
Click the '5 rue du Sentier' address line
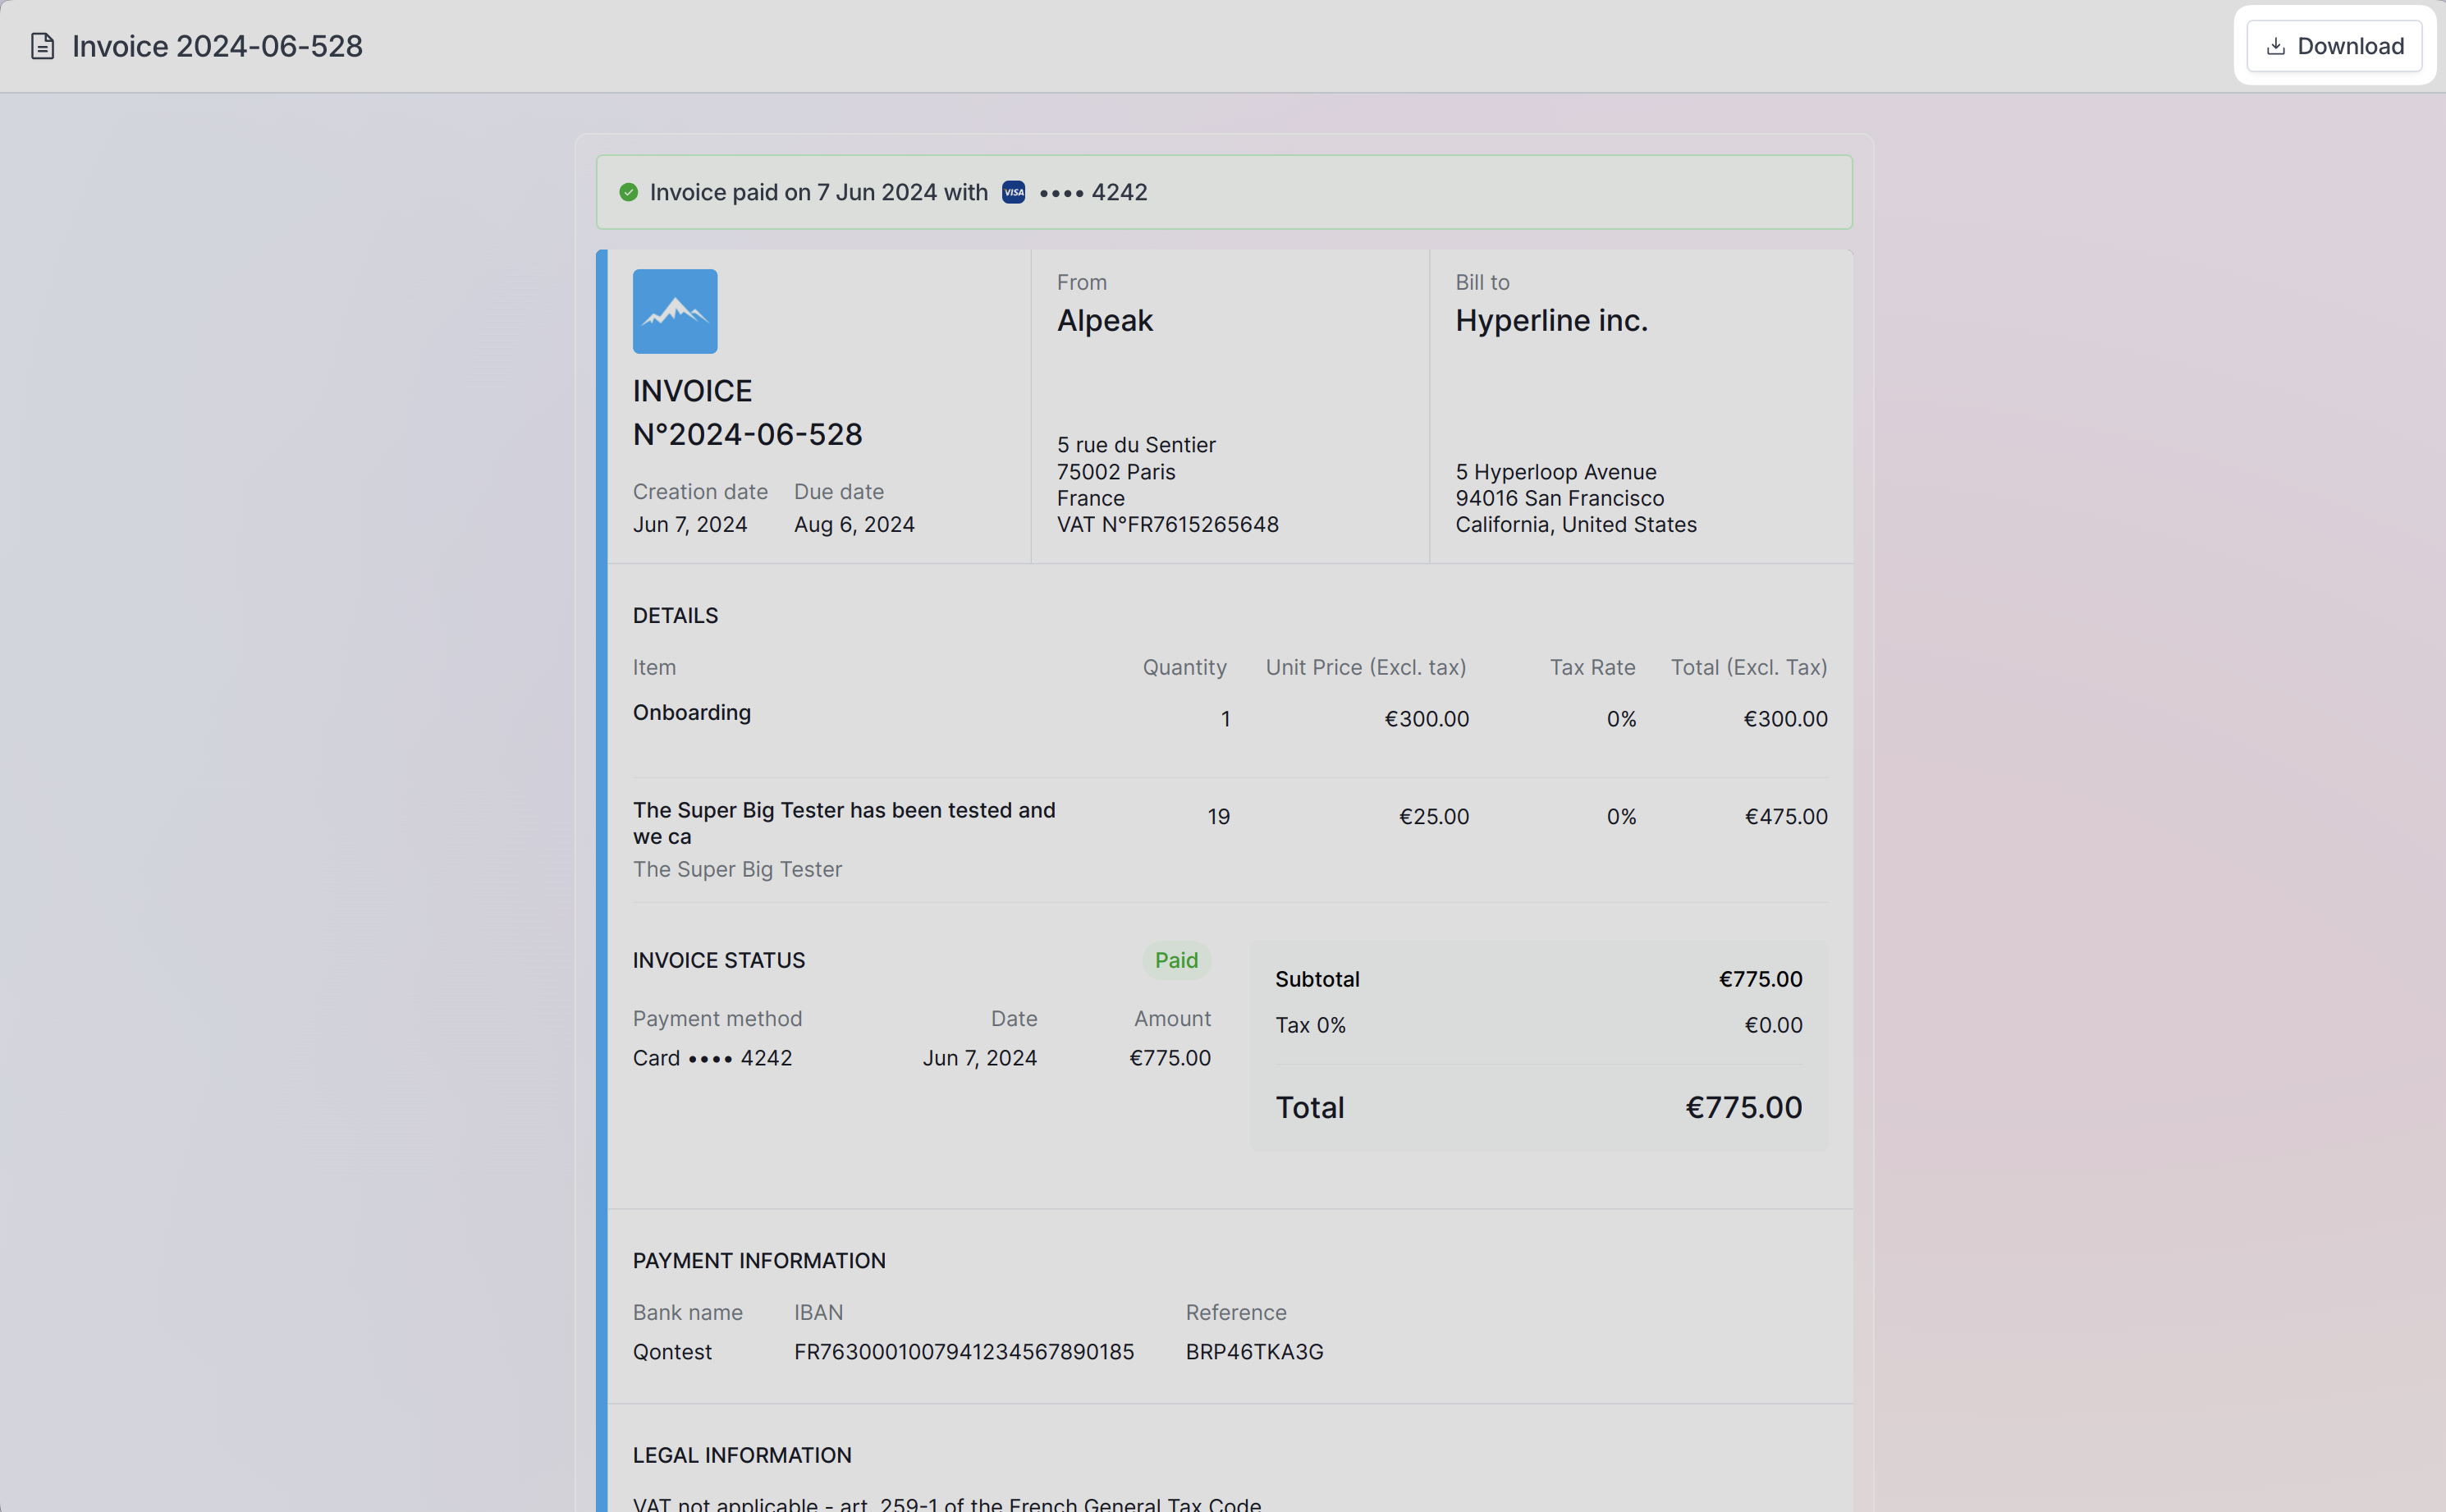coord(1136,445)
